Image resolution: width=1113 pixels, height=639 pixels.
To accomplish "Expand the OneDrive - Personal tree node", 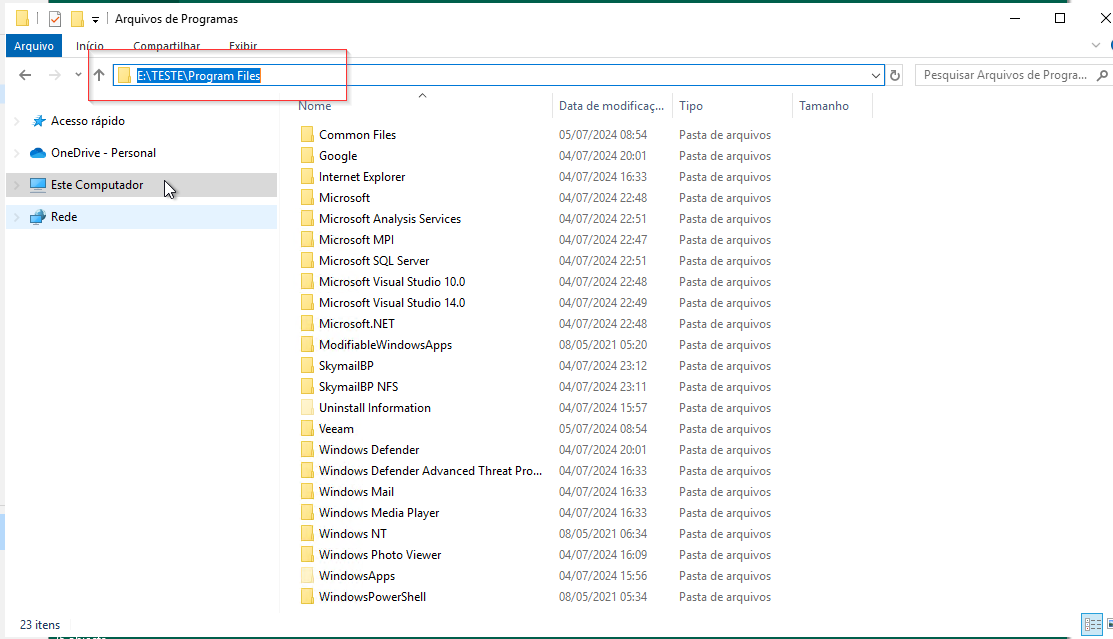I will coord(17,153).
